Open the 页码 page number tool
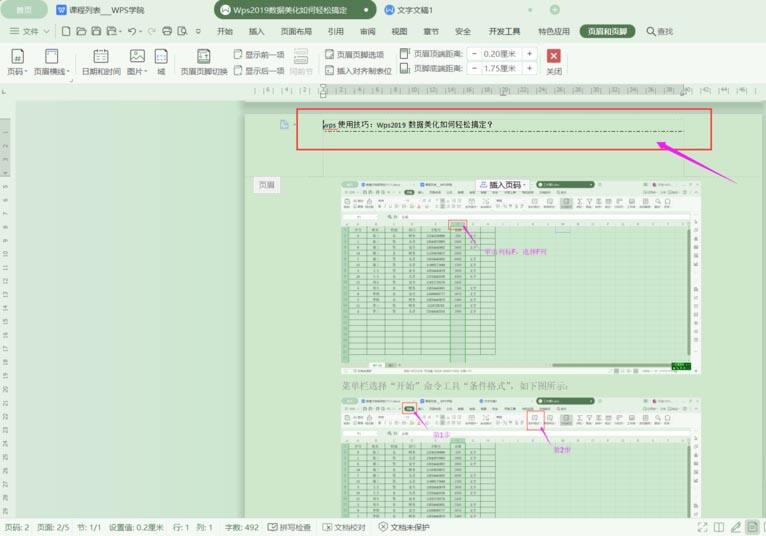The width and height of the screenshot is (766, 536). click(x=17, y=62)
